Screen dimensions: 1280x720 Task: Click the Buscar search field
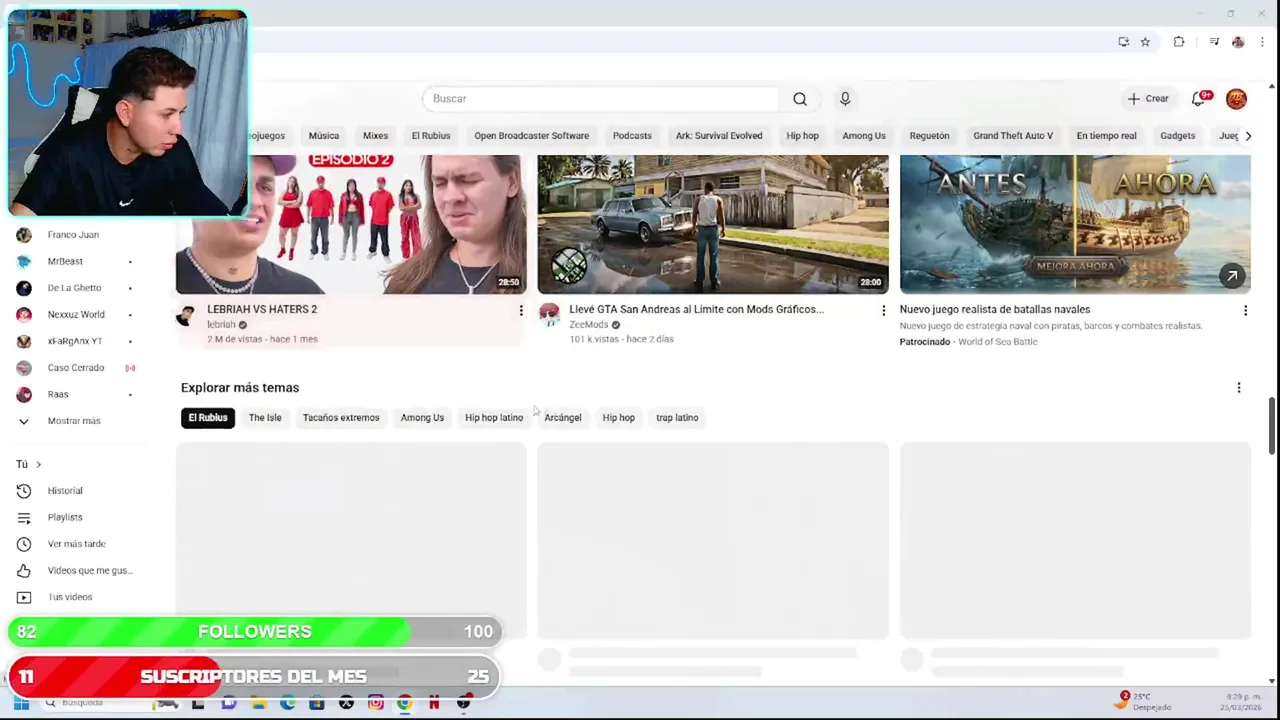(x=601, y=99)
